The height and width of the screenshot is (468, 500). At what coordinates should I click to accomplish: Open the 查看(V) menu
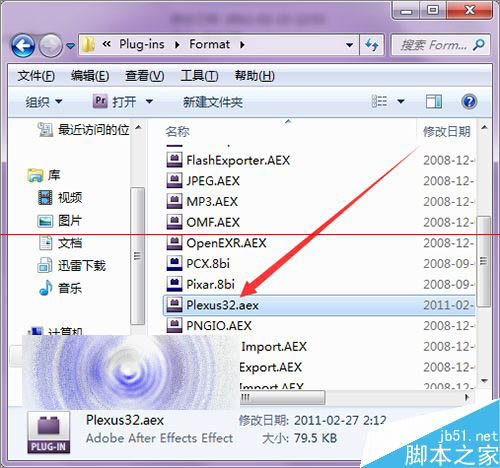144,76
